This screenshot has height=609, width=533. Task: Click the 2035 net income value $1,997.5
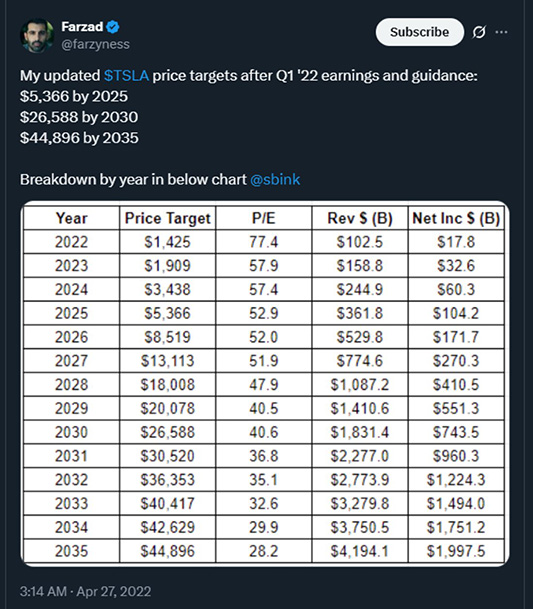456,551
